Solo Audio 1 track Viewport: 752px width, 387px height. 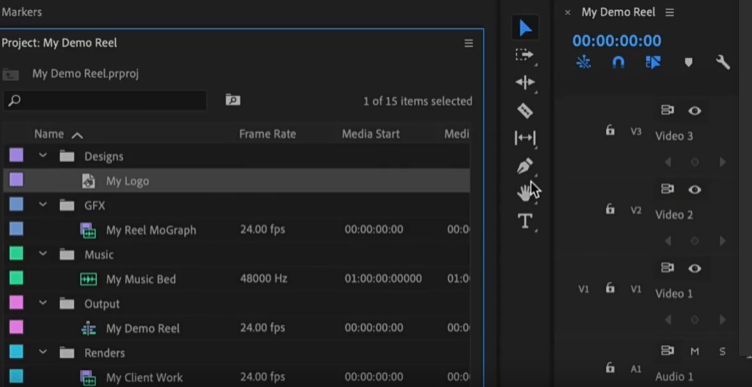click(x=722, y=352)
